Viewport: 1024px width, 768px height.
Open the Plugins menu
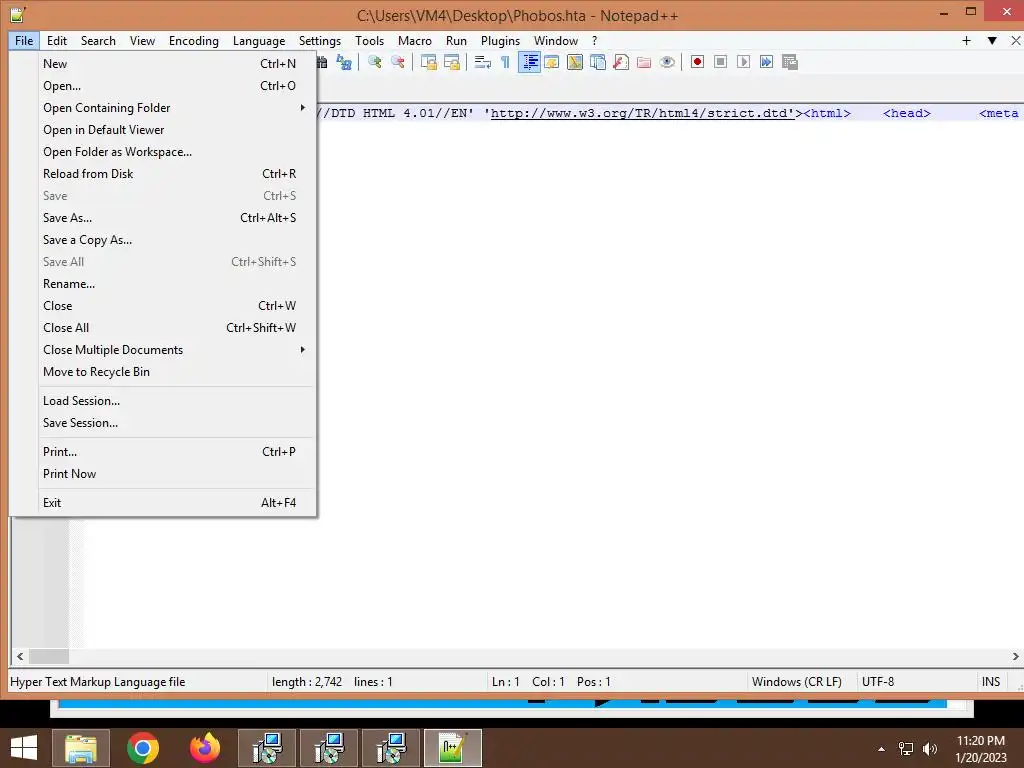point(500,40)
